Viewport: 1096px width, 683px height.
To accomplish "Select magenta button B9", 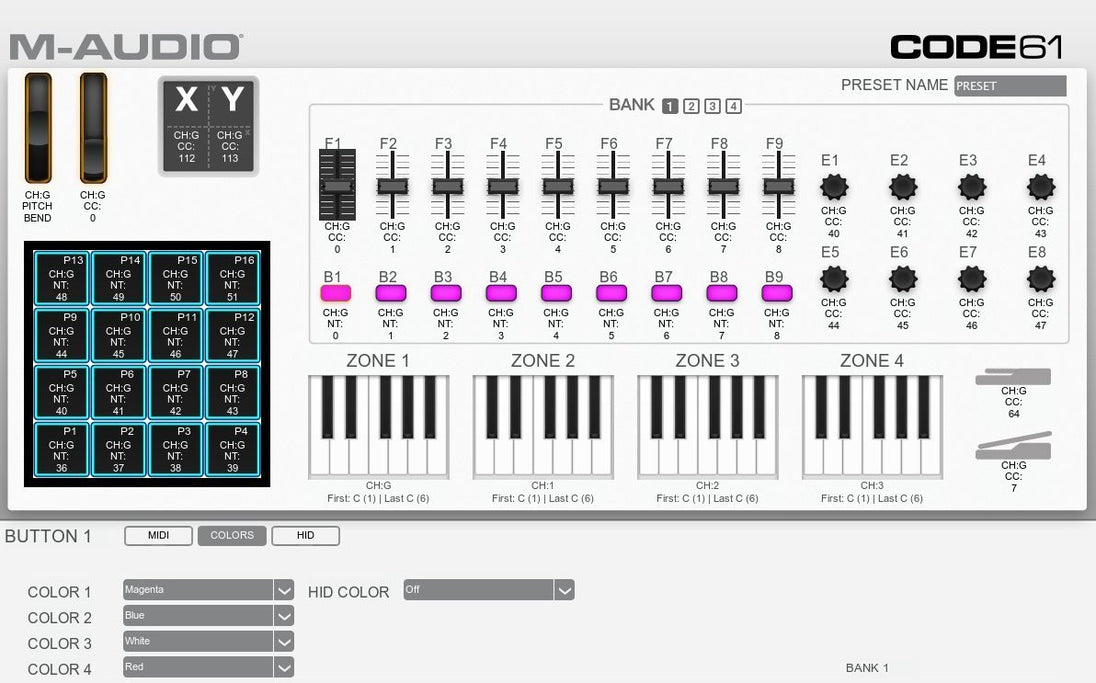I will pyautogui.click(x=777, y=293).
